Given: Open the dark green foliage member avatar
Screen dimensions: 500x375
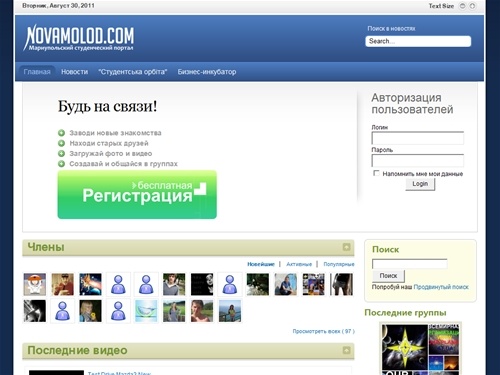Looking at the screenshot, I should point(258,284).
